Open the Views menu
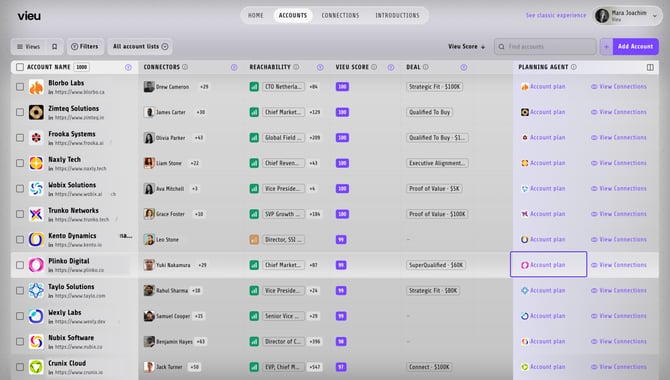This screenshot has height=380, width=670. point(28,47)
